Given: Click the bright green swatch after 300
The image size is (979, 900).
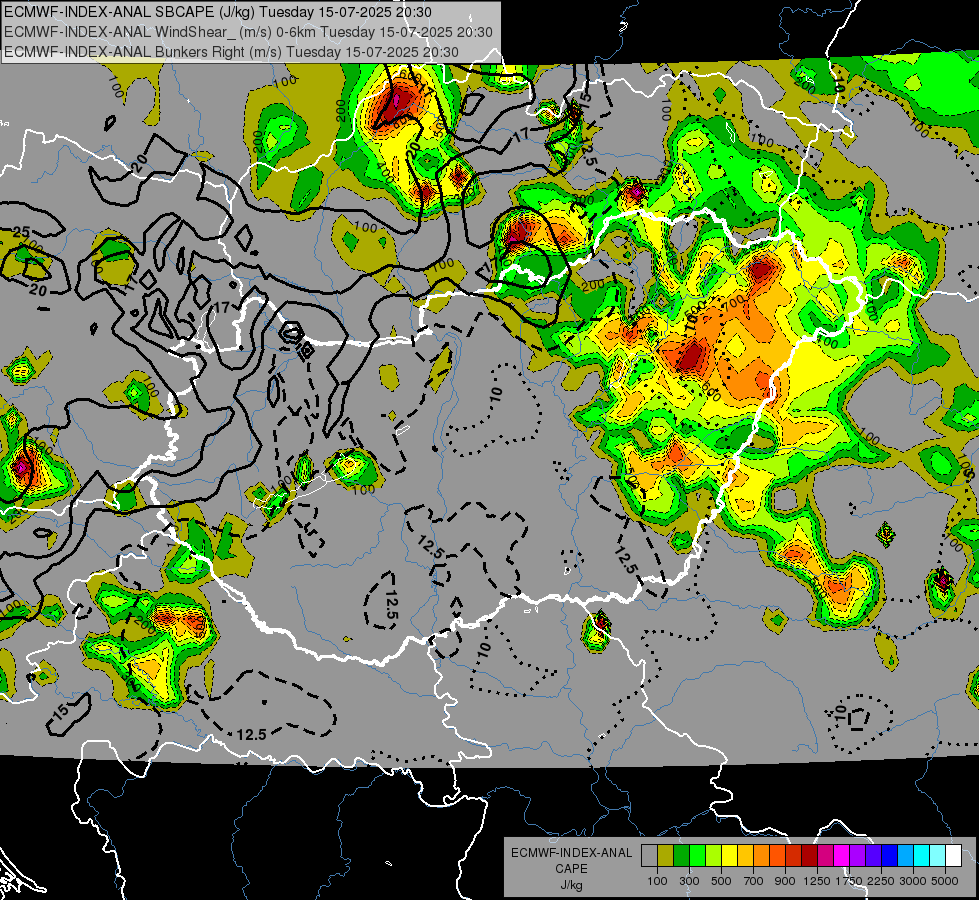Looking at the screenshot, I should tap(697, 856).
